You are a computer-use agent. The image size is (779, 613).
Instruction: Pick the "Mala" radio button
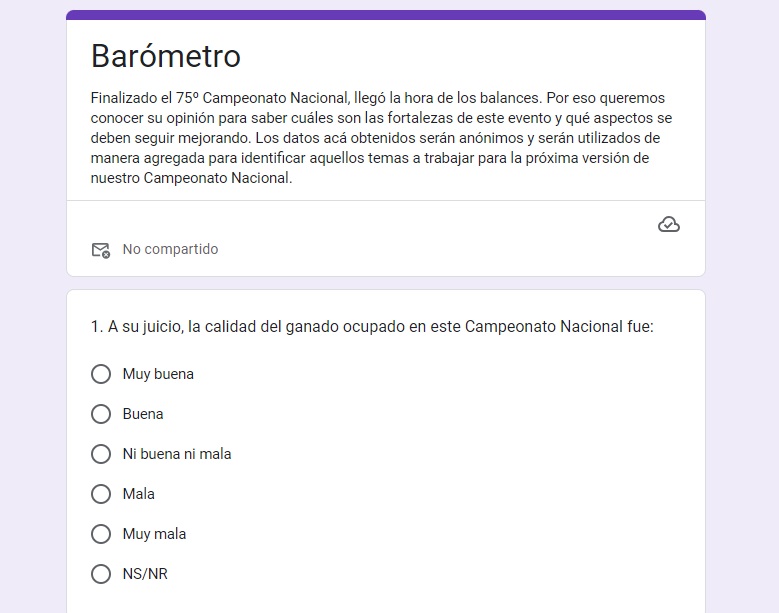coord(101,494)
